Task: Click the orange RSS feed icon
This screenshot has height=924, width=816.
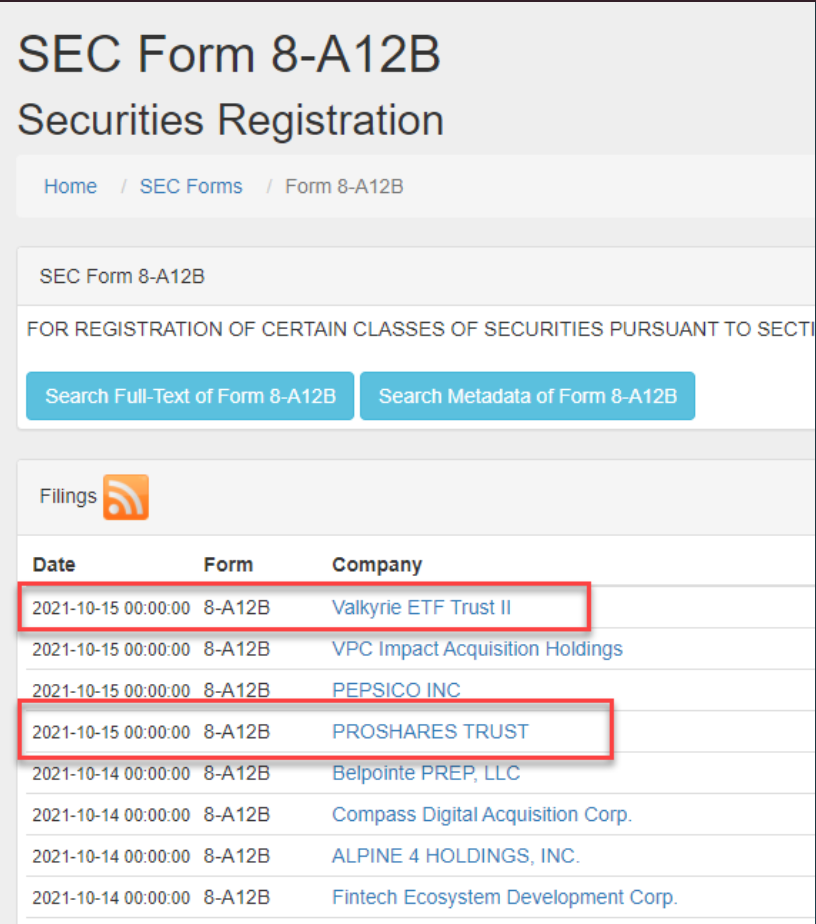Action: [125, 497]
